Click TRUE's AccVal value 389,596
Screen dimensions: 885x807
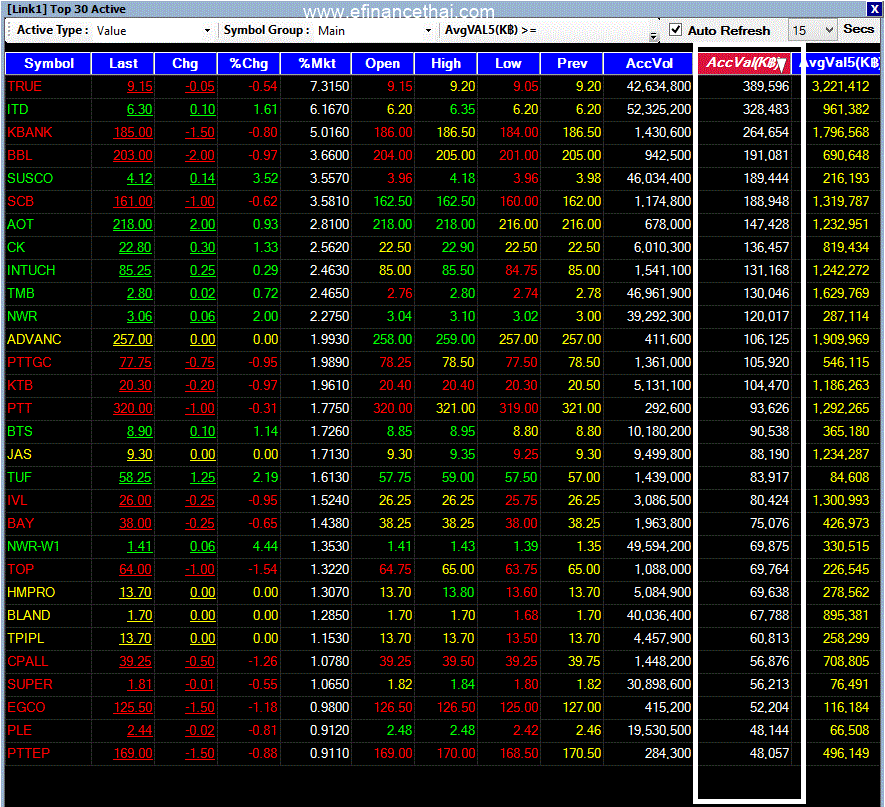[x=766, y=86]
